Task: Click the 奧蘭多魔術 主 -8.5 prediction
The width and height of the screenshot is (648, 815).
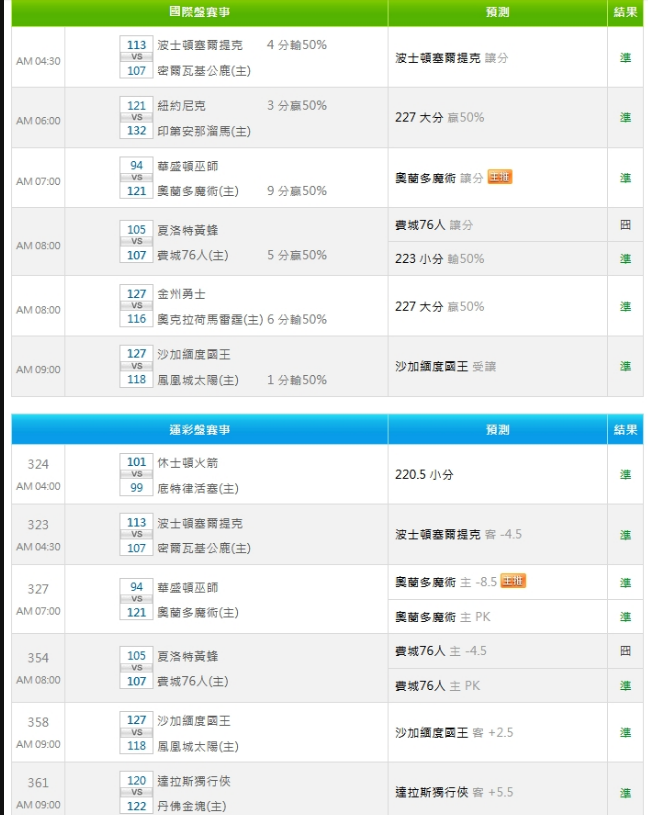Action: (x=446, y=582)
